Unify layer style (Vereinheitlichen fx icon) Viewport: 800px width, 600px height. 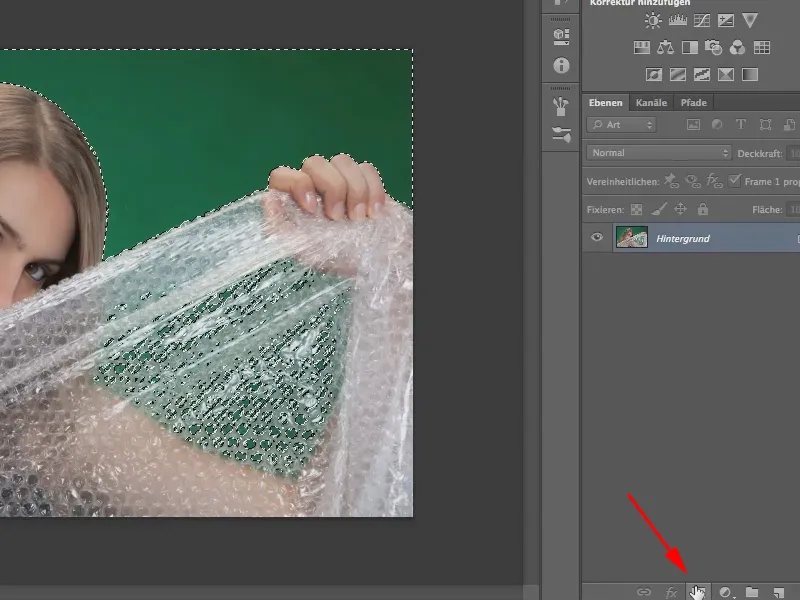[714, 181]
